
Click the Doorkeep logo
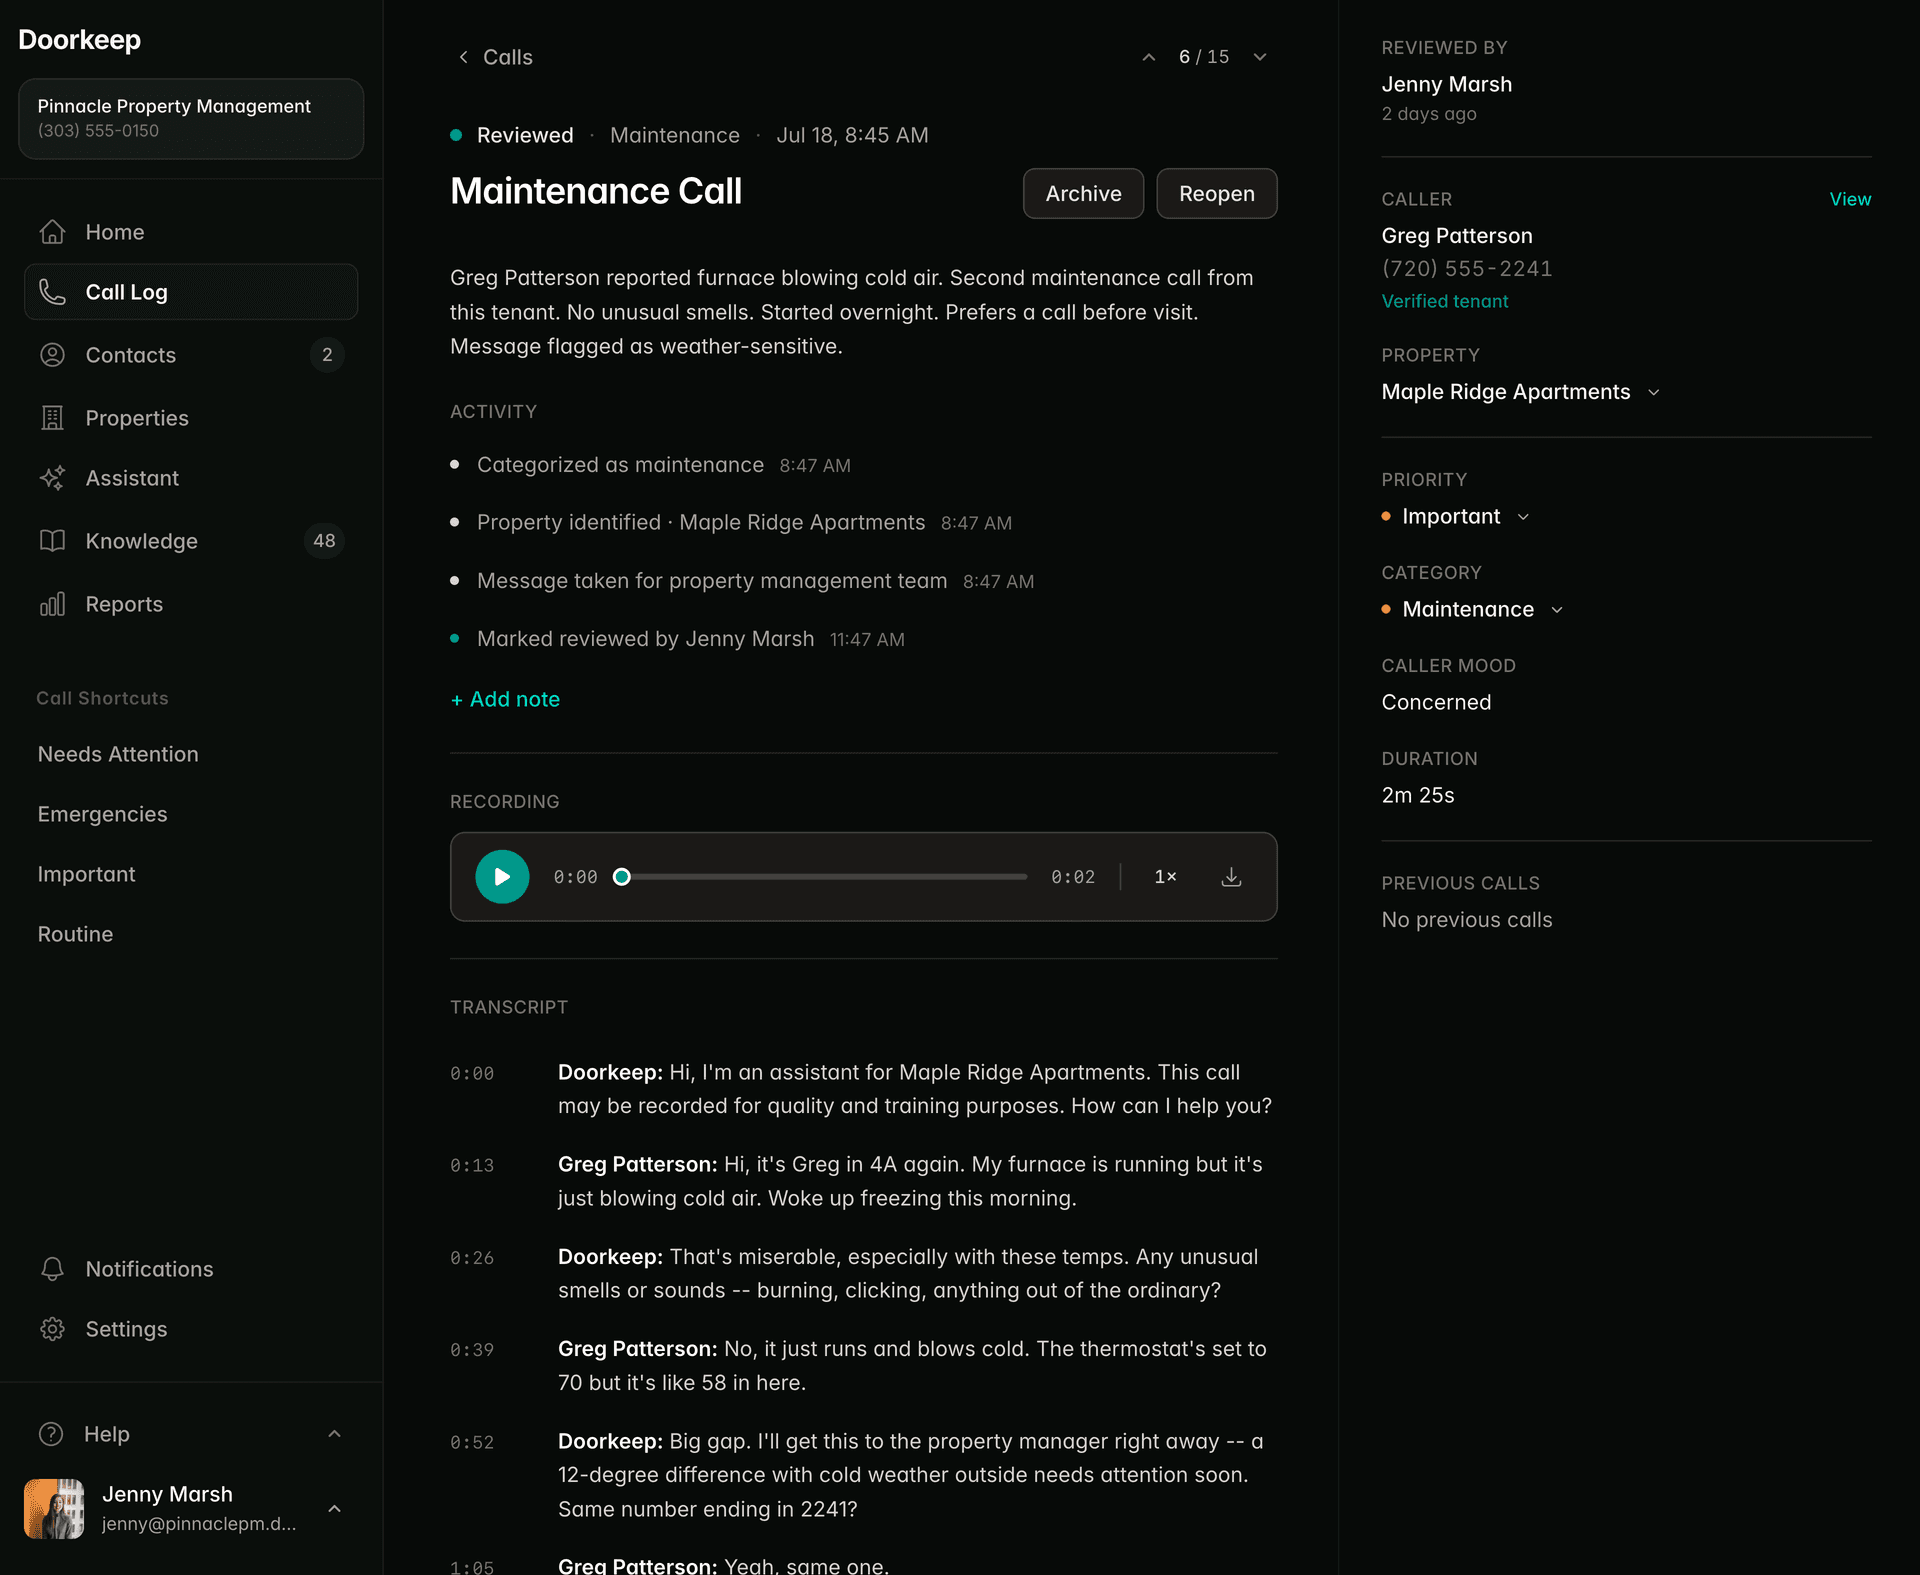[79, 40]
